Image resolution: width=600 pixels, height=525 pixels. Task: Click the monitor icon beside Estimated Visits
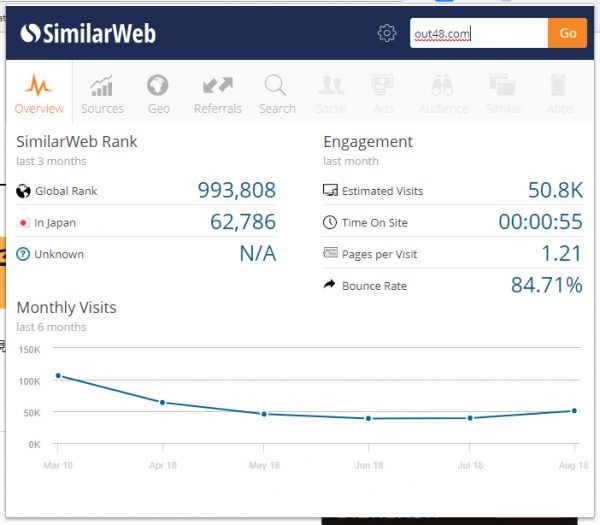pos(330,190)
